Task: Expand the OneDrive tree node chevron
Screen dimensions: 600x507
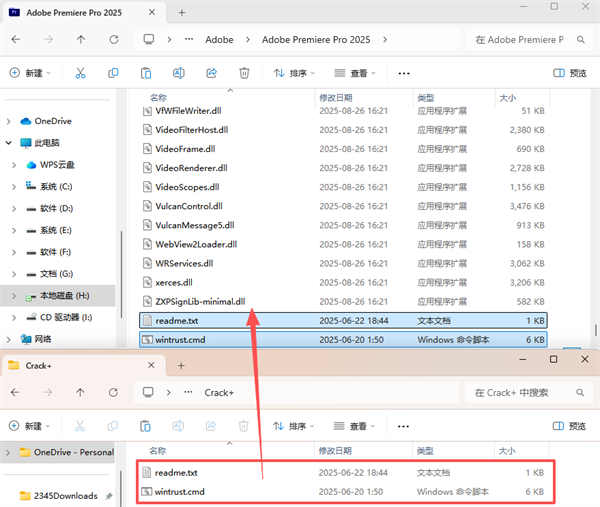Action: (x=8, y=121)
